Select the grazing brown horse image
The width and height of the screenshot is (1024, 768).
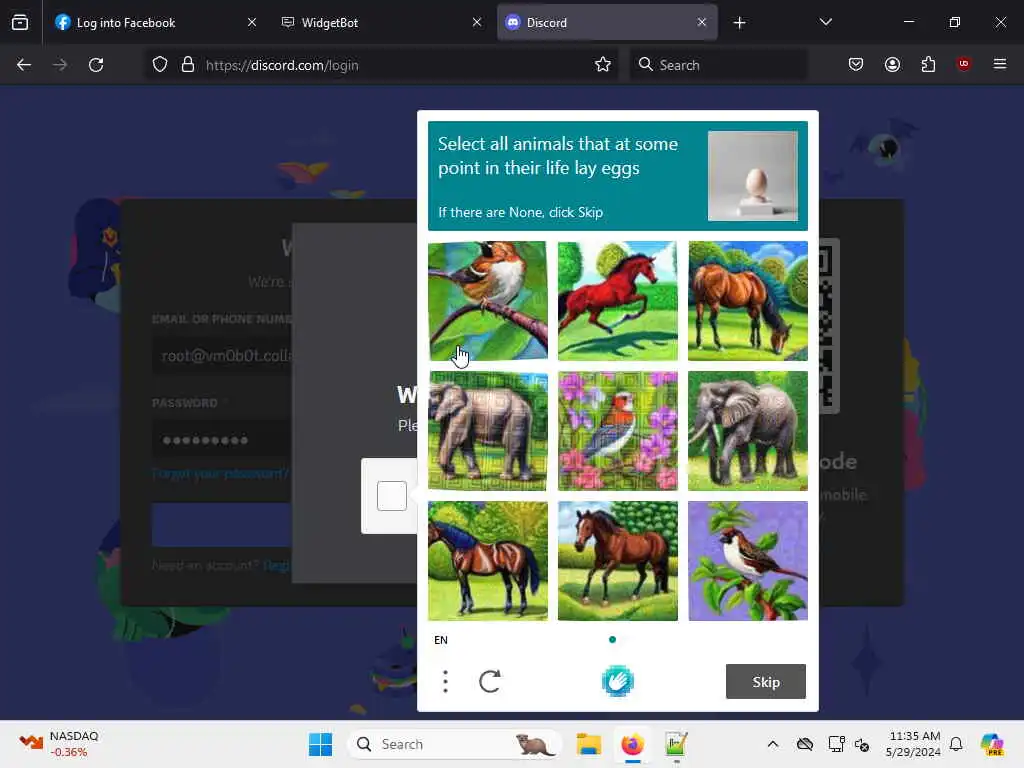click(748, 300)
